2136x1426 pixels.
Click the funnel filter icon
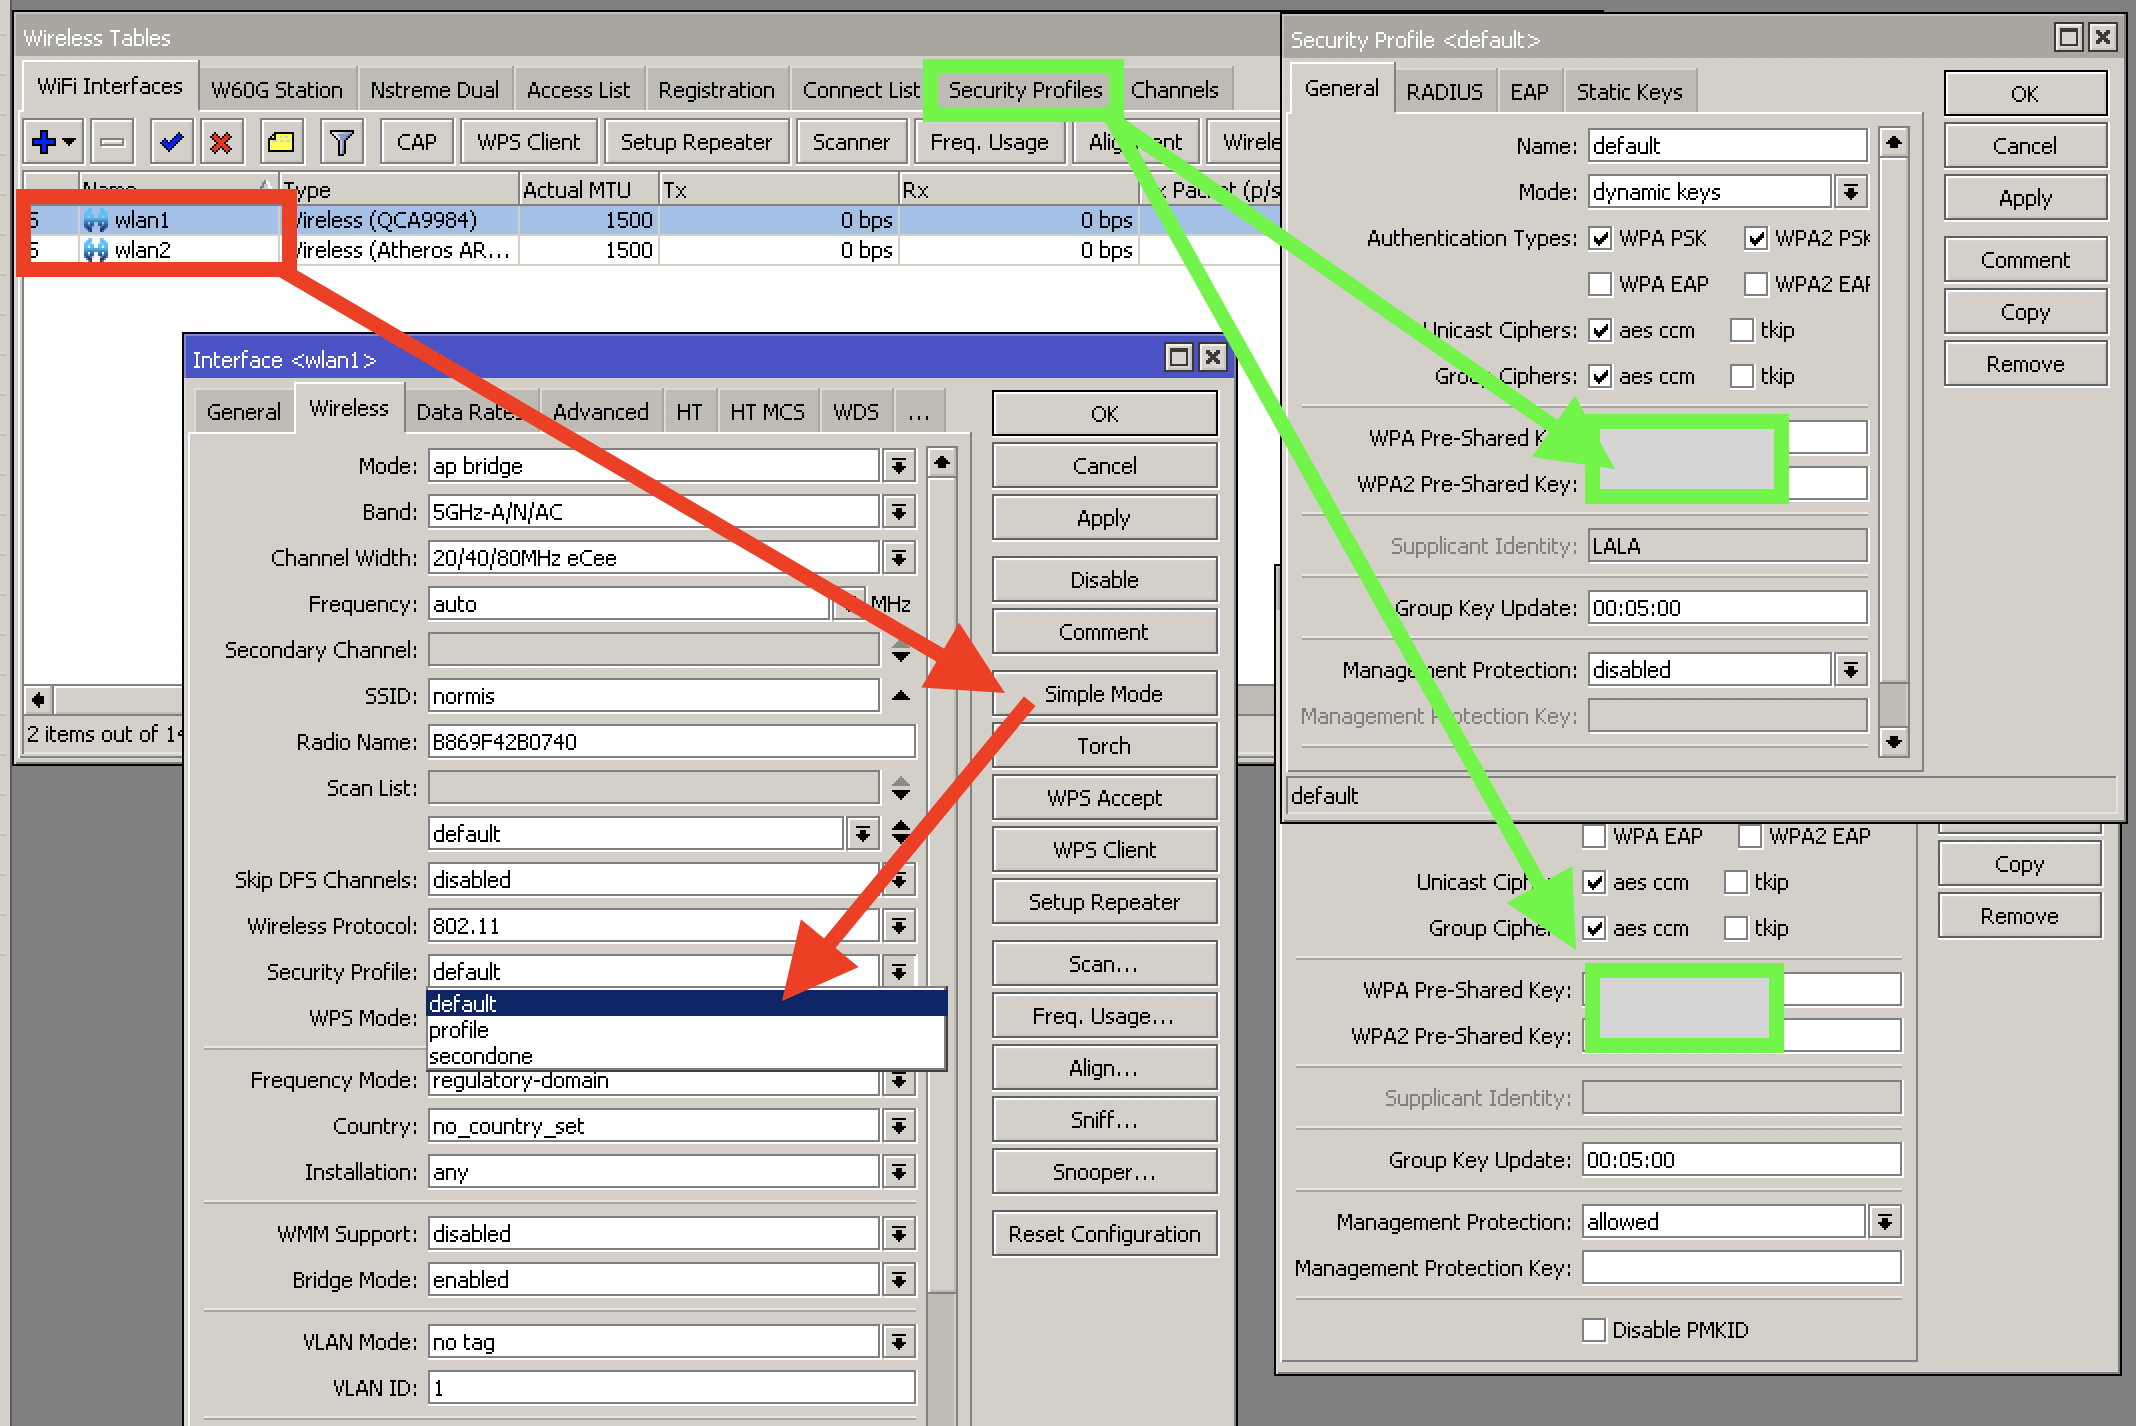point(341,142)
